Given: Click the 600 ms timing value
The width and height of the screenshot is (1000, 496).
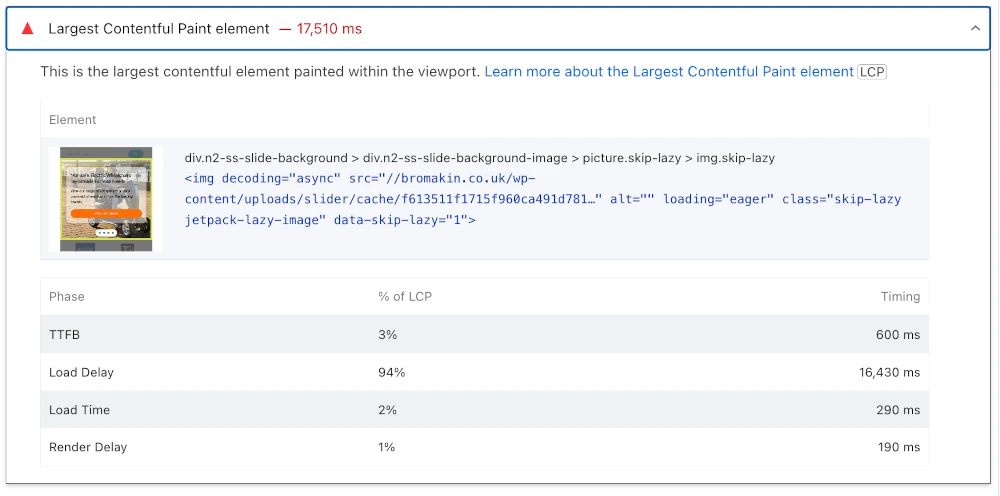Looking at the screenshot, I should (x=898, y=334).
